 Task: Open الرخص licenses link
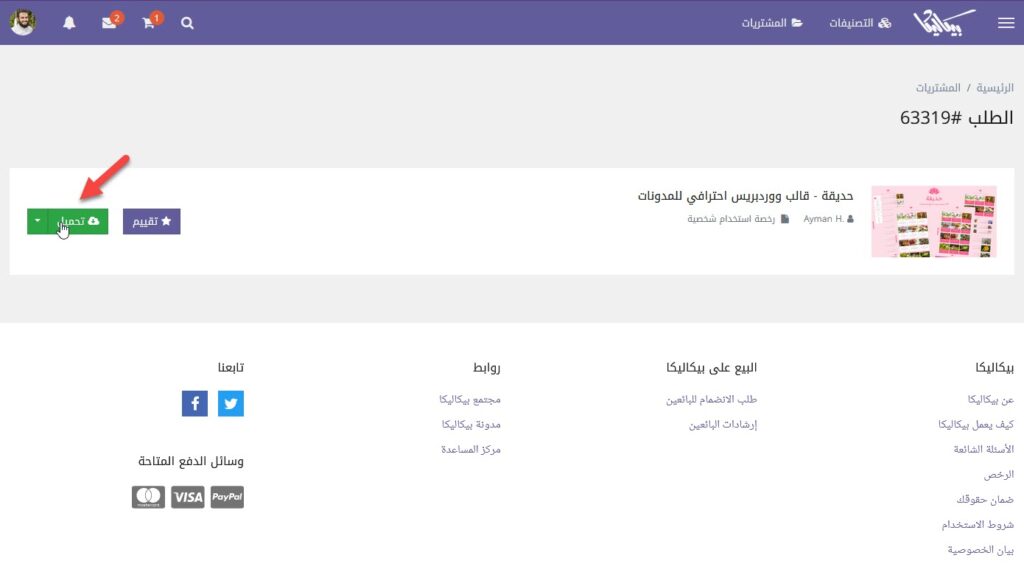pos(999,475)
